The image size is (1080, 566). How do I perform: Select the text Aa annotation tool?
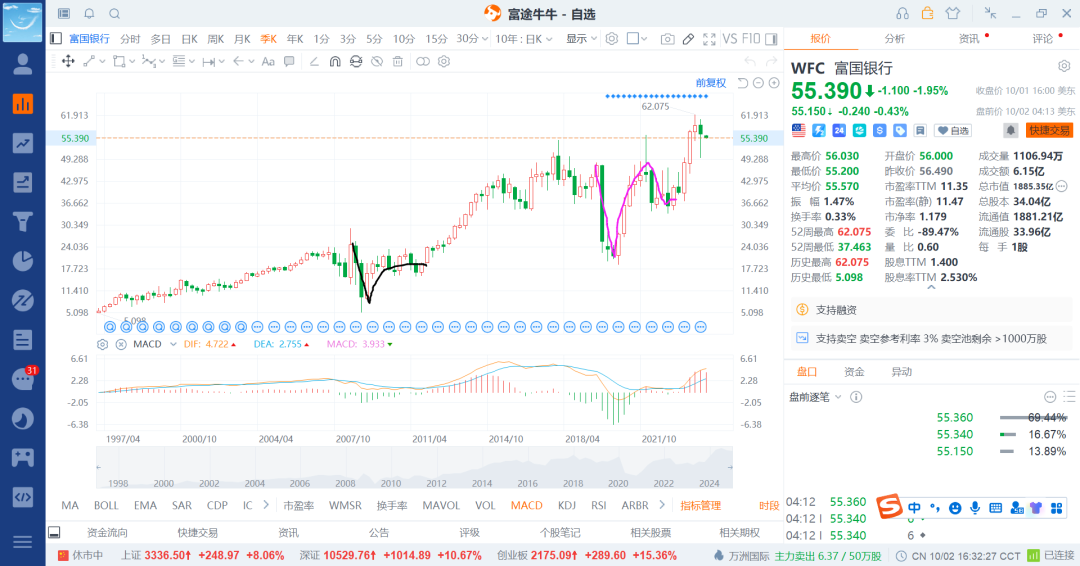point(268,61)
